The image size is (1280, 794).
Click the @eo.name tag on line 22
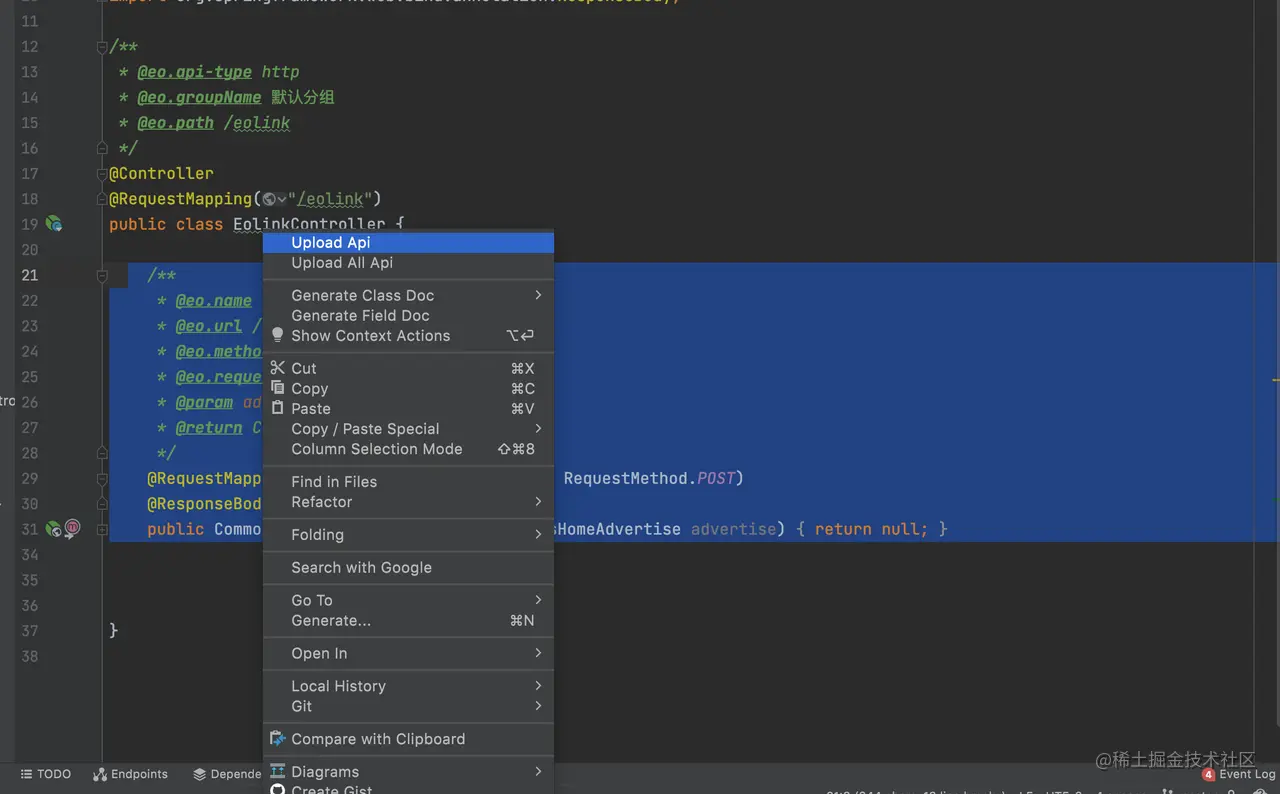[x=214, y=300]
